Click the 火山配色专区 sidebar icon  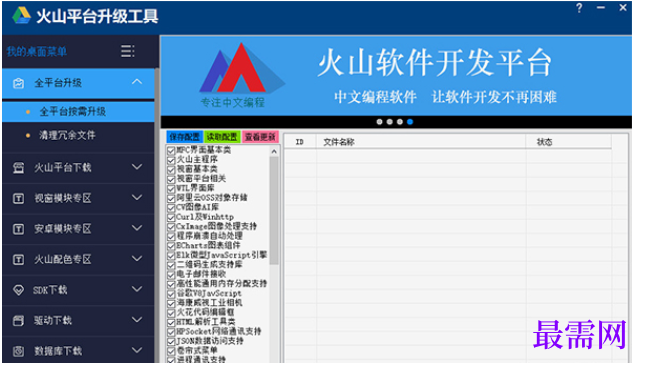[19, 259]
